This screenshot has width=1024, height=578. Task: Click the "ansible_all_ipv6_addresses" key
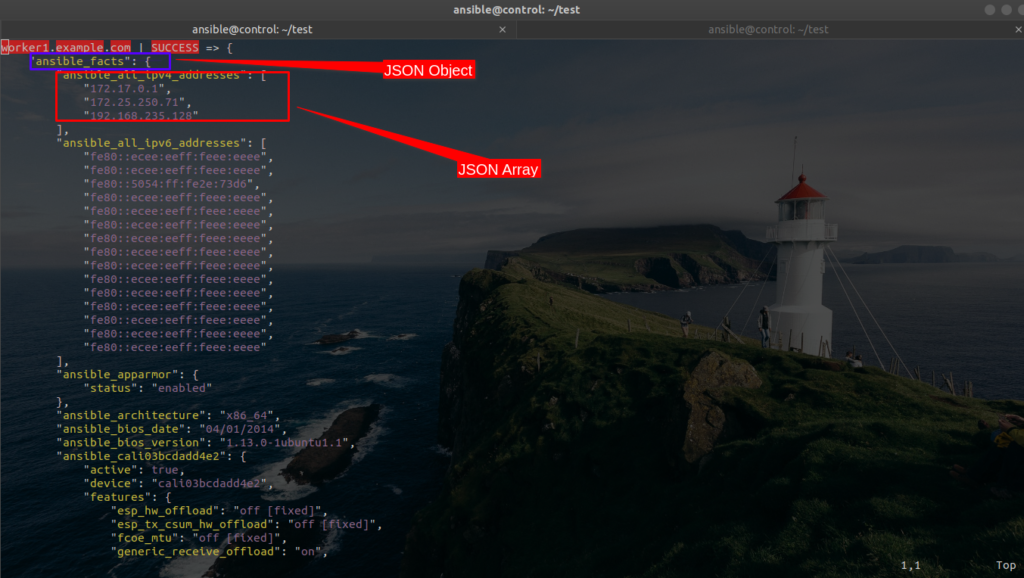point(152,143)
